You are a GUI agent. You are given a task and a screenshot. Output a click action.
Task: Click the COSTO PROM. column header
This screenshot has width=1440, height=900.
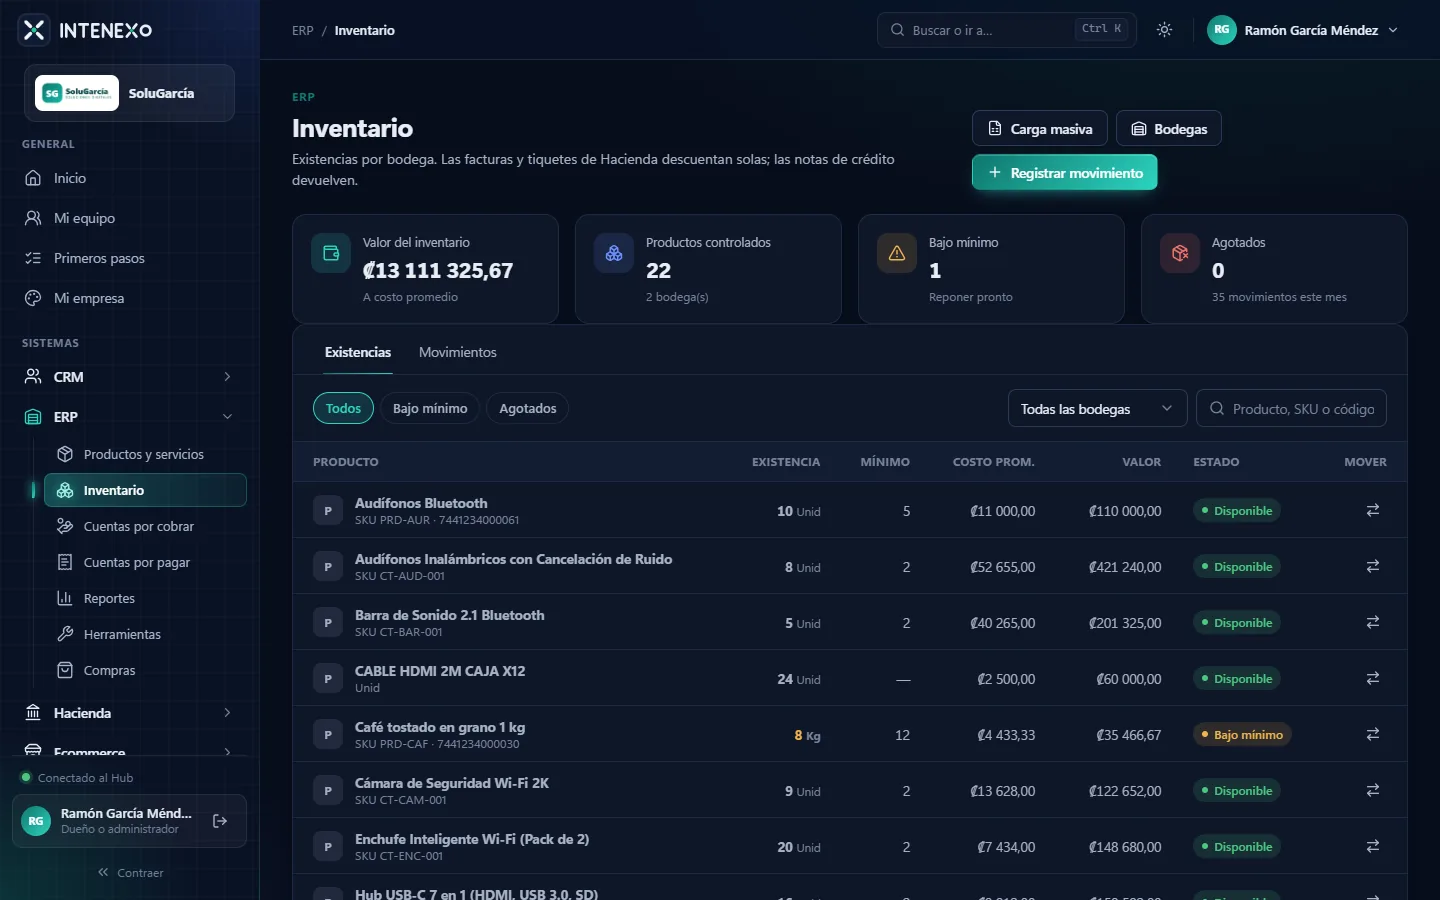(993, 462)
